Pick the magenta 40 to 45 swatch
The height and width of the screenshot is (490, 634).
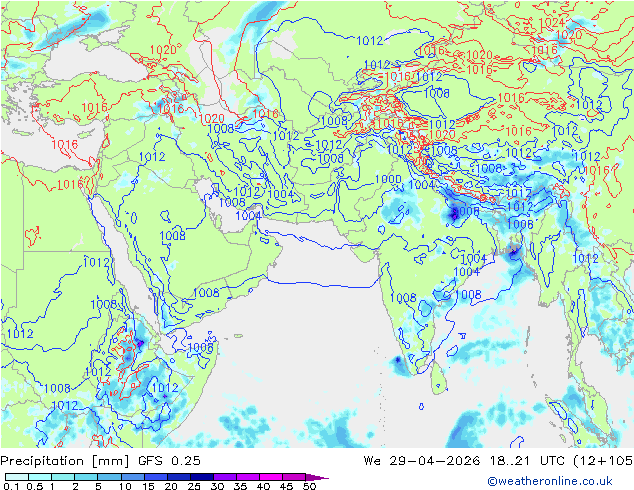pyautogui.click(x=271, y=477)
